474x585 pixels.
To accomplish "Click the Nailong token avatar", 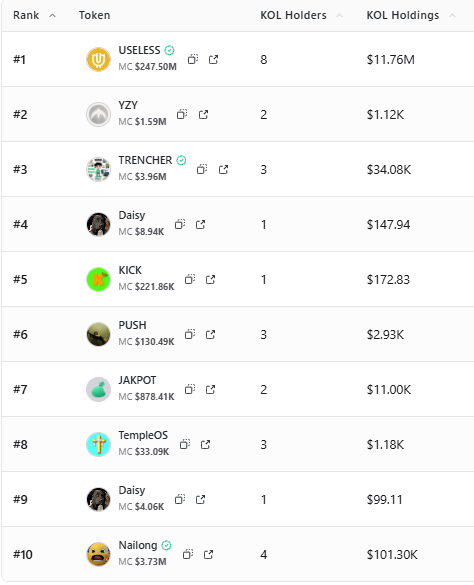I will point(99,554).
